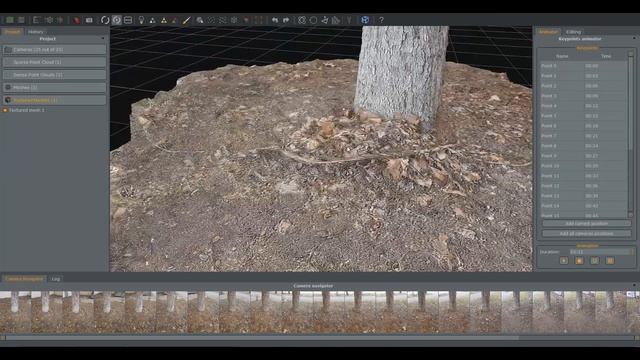Viewport: 640px width, 360px height.
Task: Click the bounding box brackets toolbar icon
Action: point(258,20)
